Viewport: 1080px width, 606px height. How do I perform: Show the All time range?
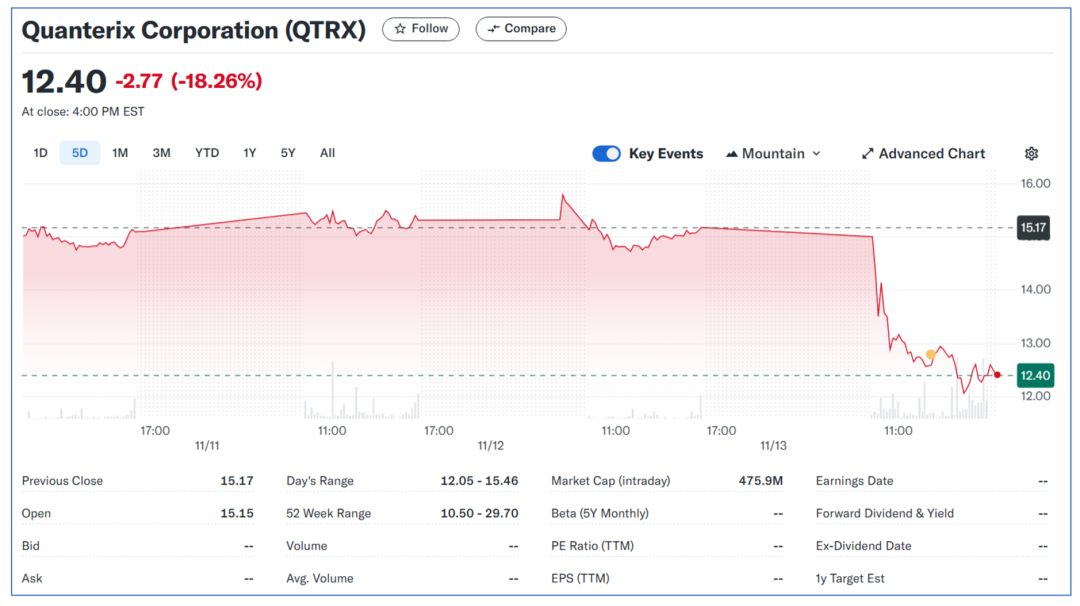click(x=327, y=153)
